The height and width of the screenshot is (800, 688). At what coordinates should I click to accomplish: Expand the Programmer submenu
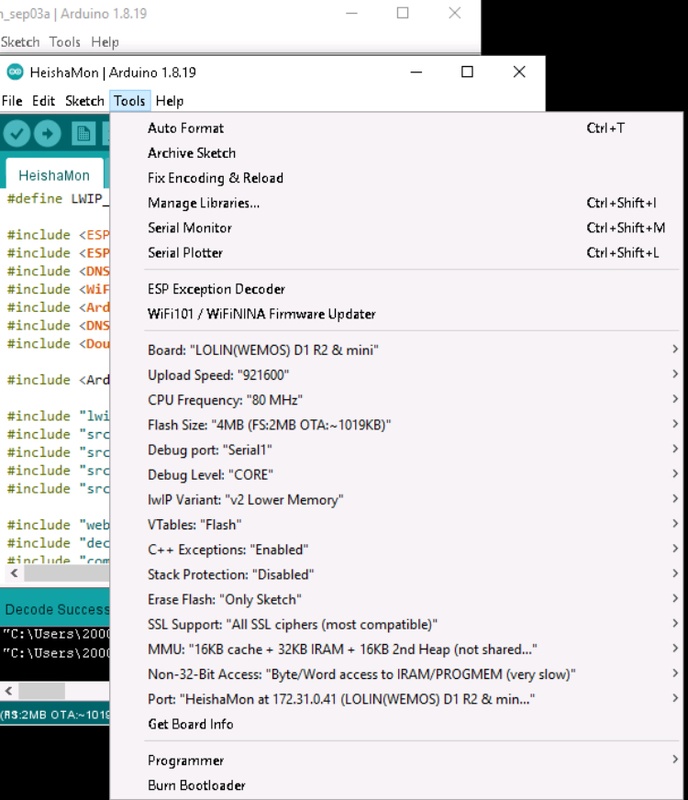coord(397,762)
